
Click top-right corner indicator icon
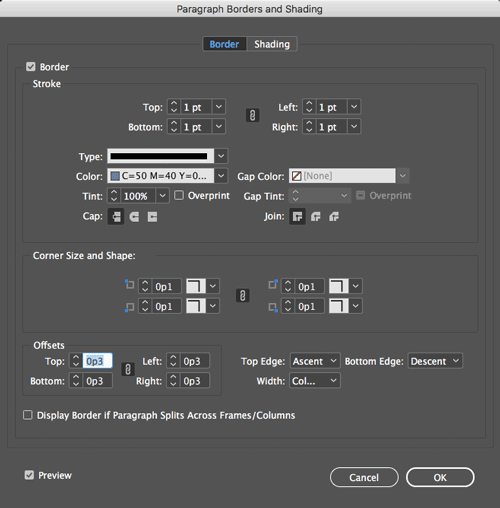[x=273, y=285]
